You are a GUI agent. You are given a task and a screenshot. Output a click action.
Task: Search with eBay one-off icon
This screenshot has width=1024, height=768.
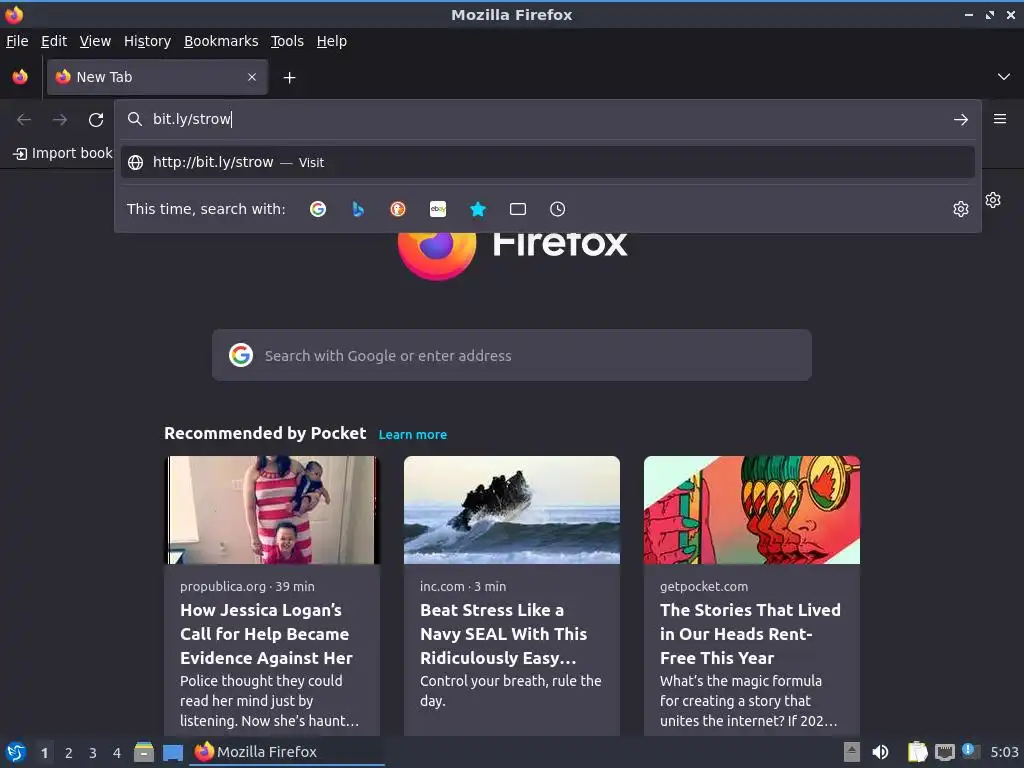pyautogui.click(x=438, y=209)
